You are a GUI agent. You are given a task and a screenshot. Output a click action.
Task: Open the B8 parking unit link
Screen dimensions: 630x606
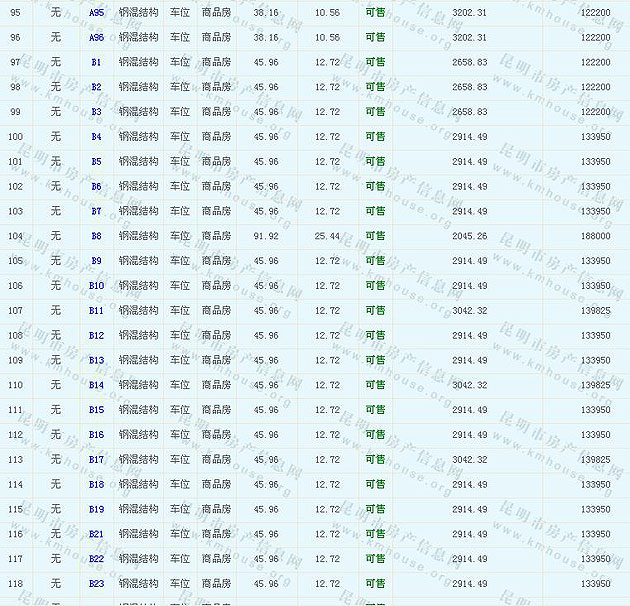click(x=96, y=236)
